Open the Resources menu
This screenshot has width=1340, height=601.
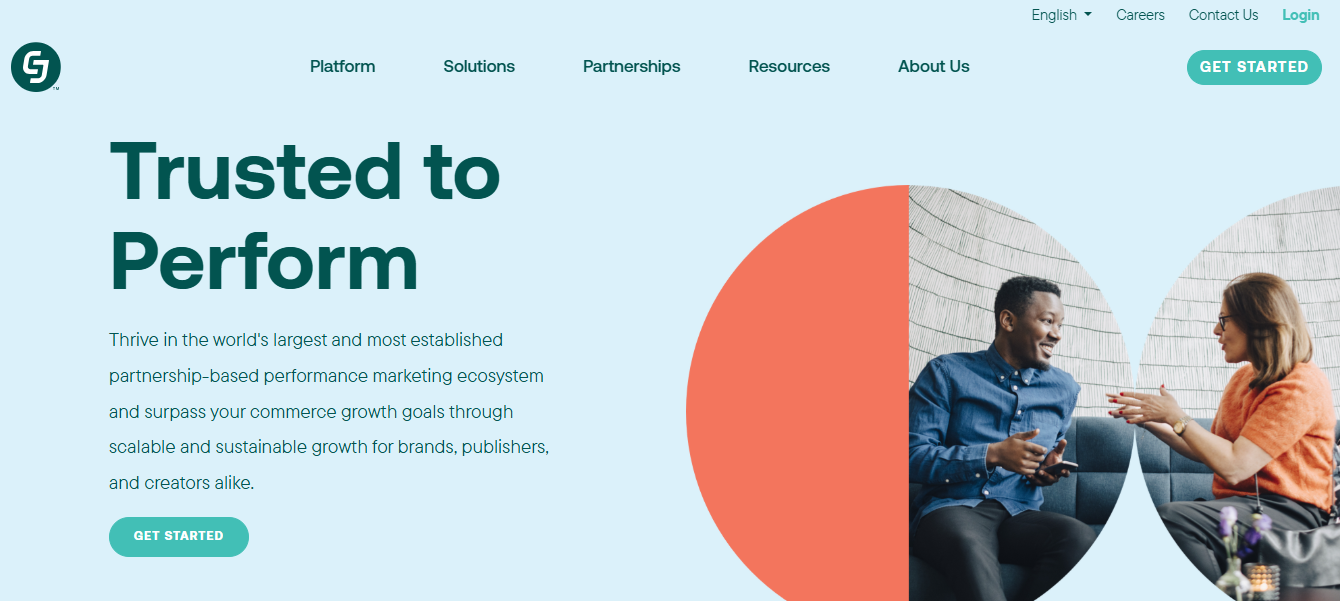(x=789, y=66)
